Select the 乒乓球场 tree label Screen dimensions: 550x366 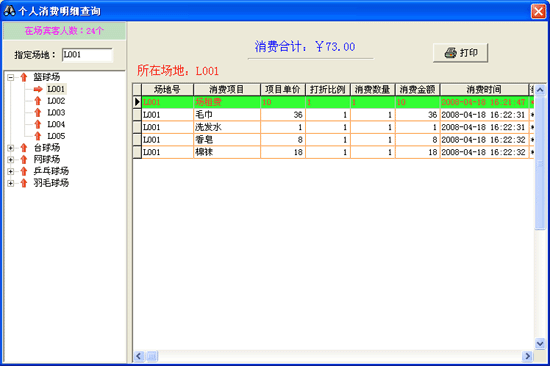pyautogui.click(x=51, y=171)
